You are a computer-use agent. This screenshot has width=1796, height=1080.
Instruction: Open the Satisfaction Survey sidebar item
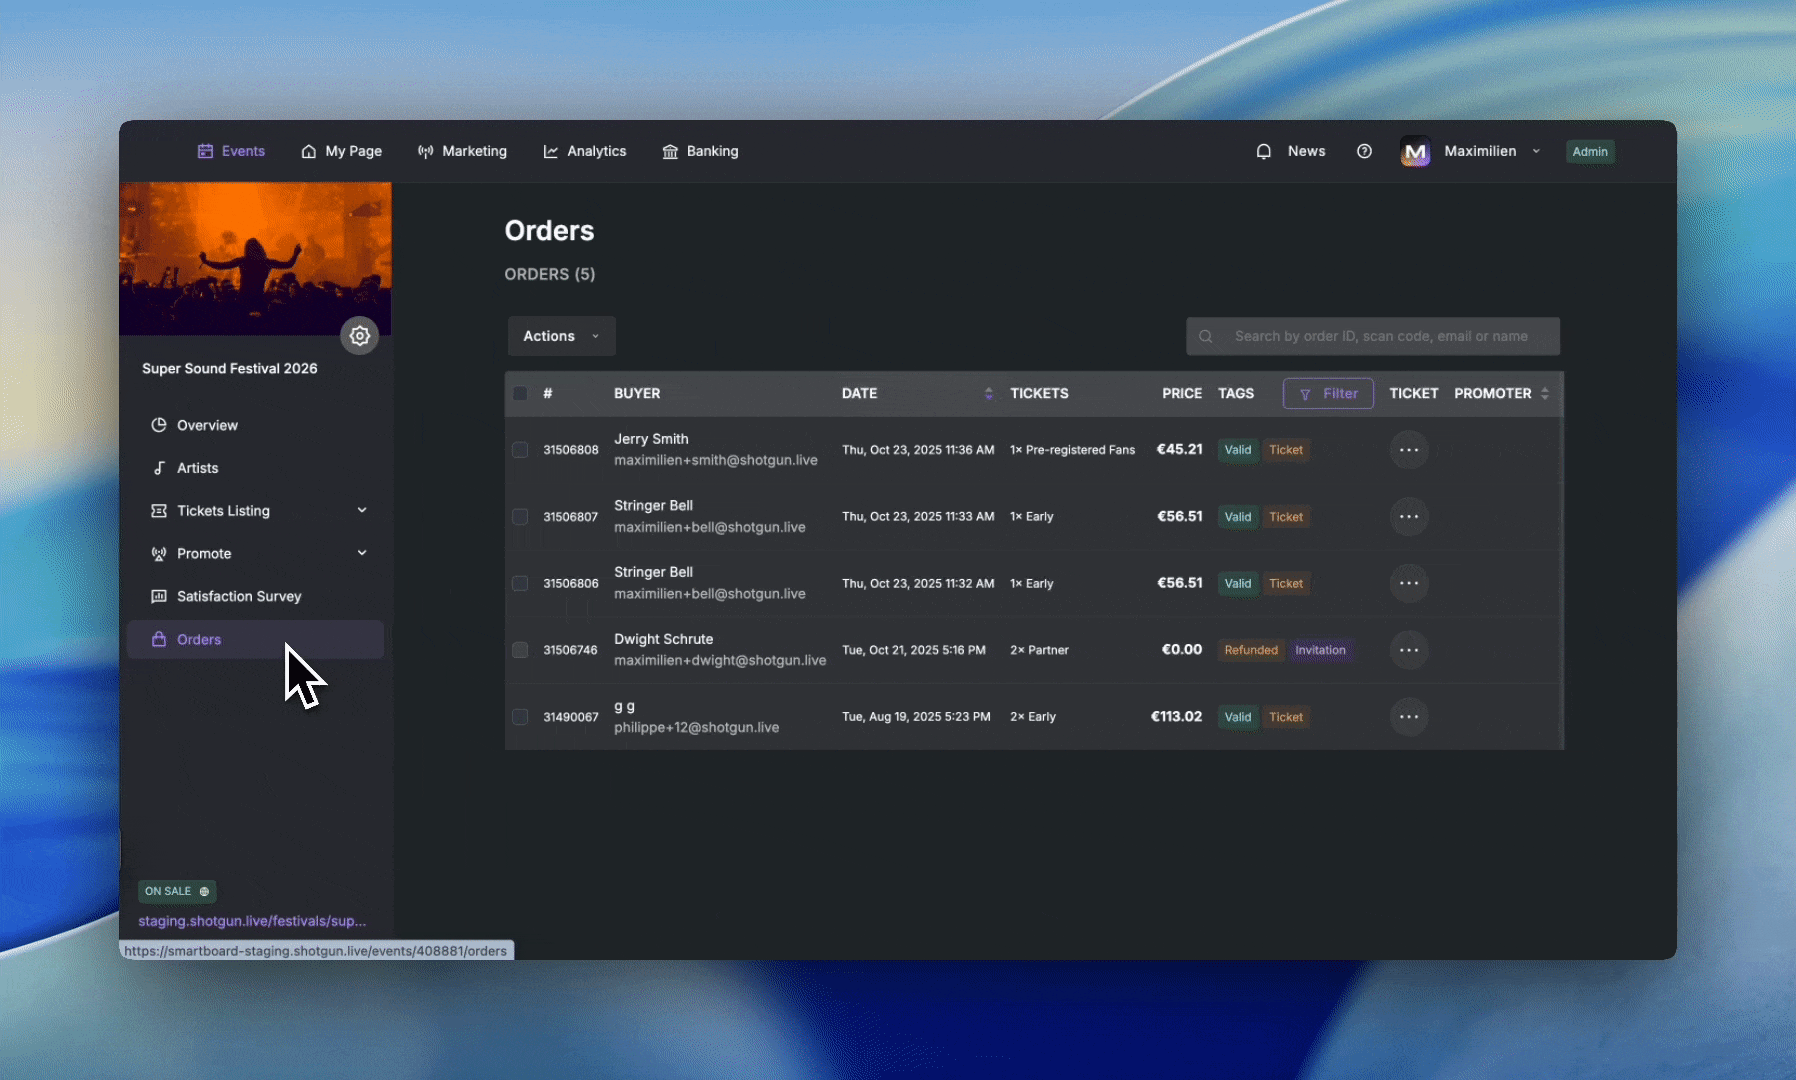[x=255, y=596]
